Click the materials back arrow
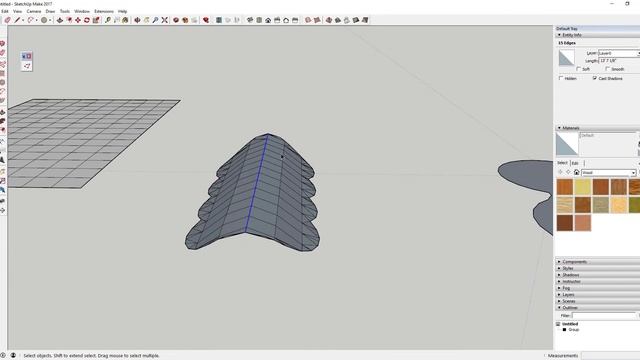The height and width of the screenshot is (360, 640). tap(560, 173)
